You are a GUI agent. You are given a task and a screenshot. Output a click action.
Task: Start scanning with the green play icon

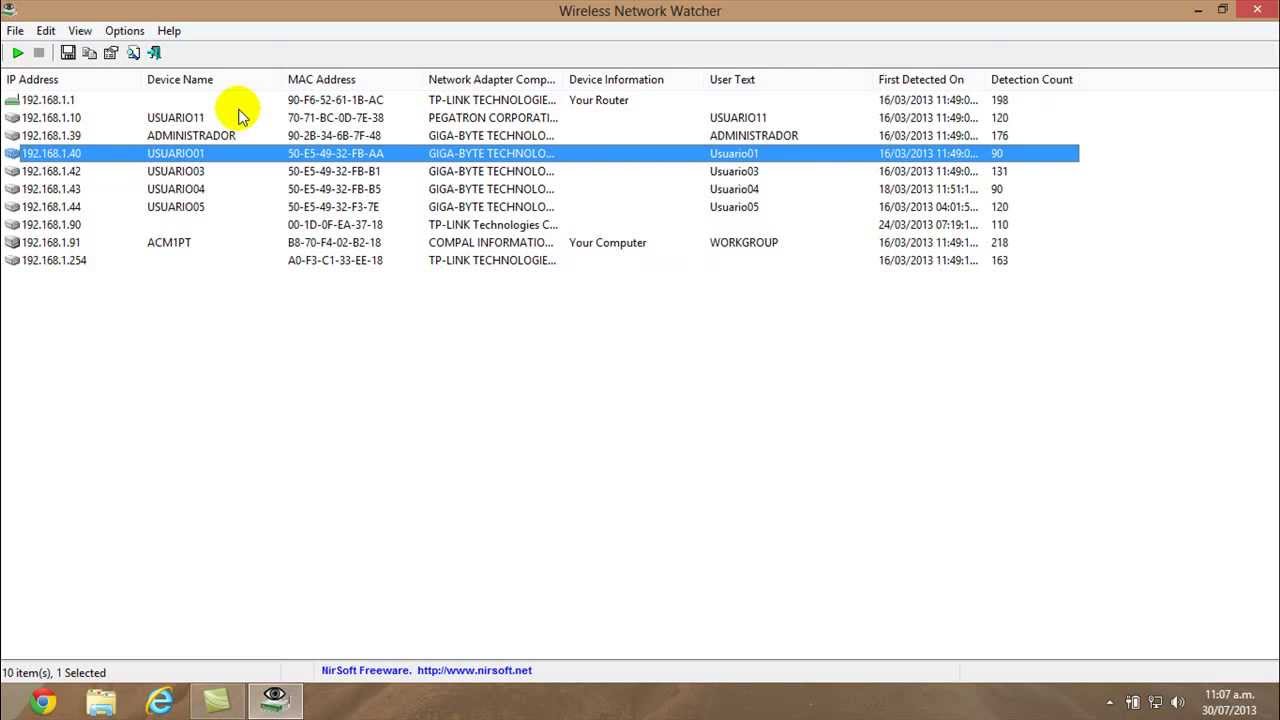pyautogui.click(x=18, y=53)
